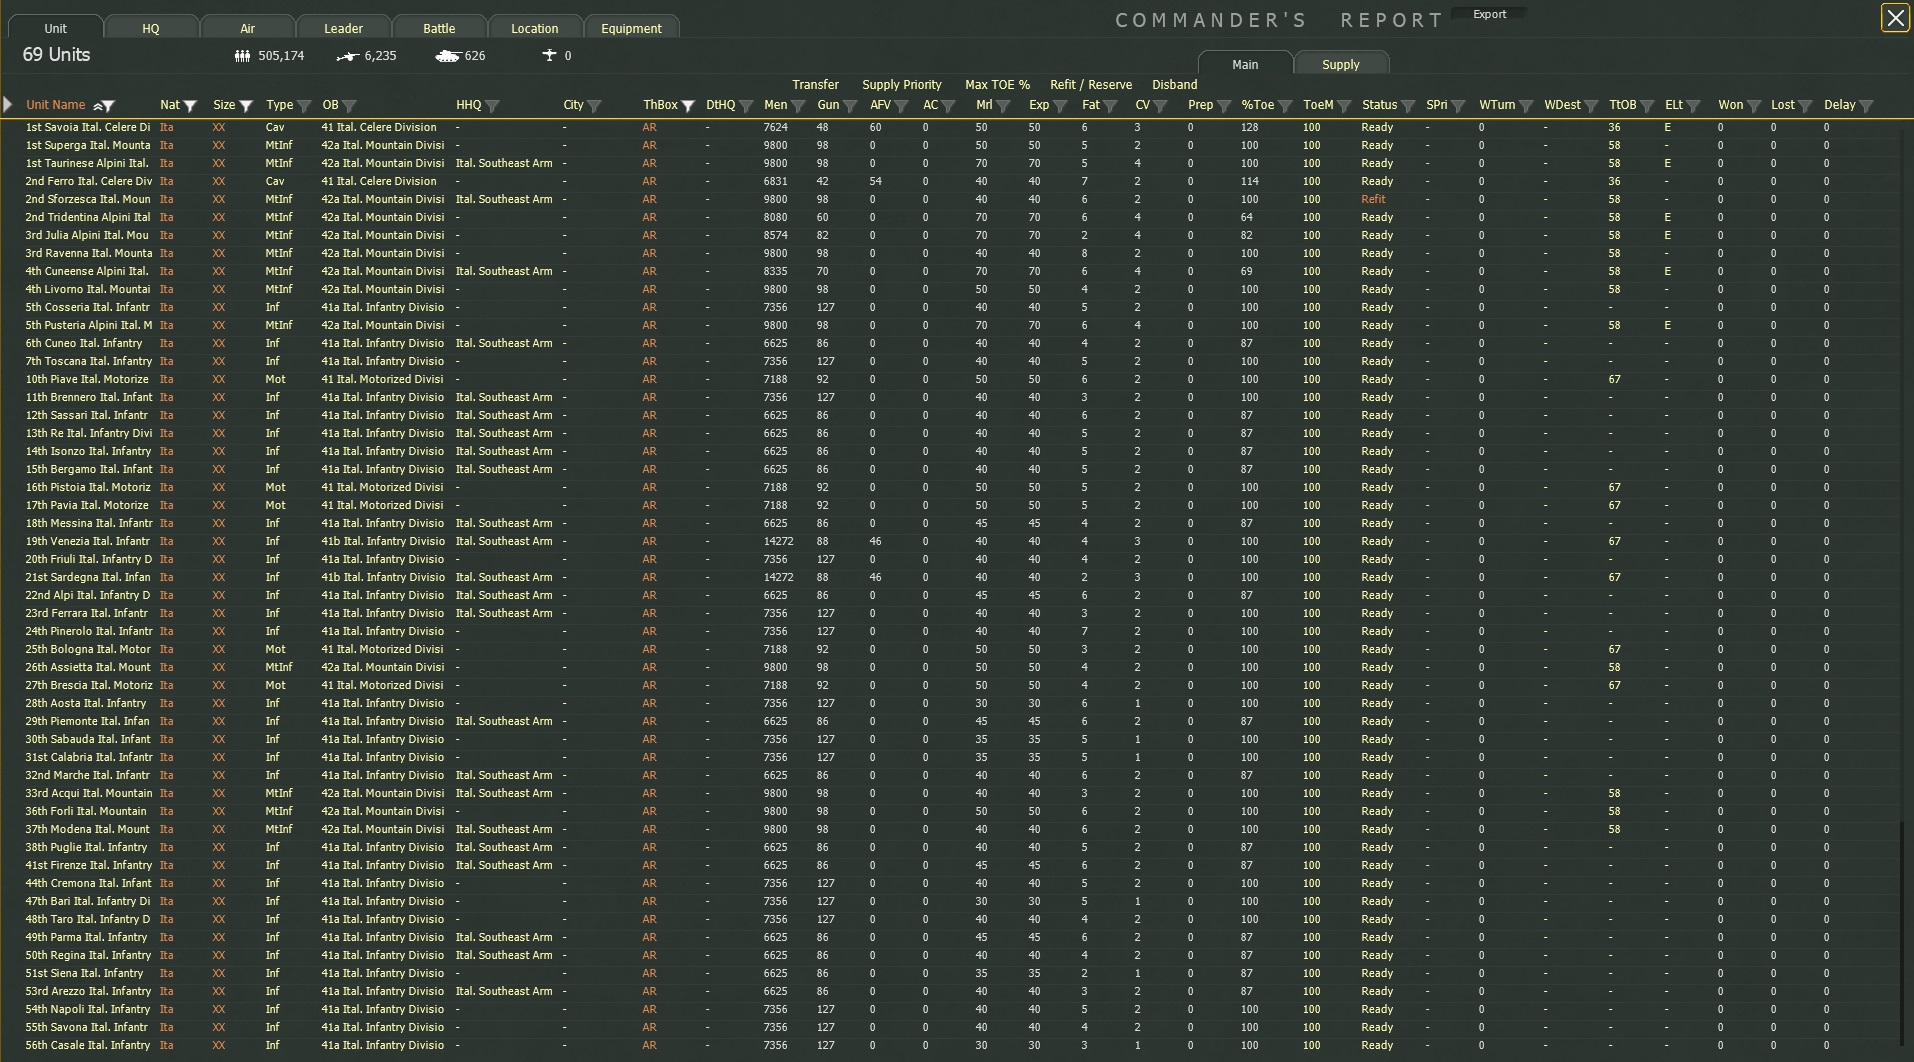Open the filter funnel for Nat column
This screenshot has height=1062, width=1914.
(x=190, y=106)
